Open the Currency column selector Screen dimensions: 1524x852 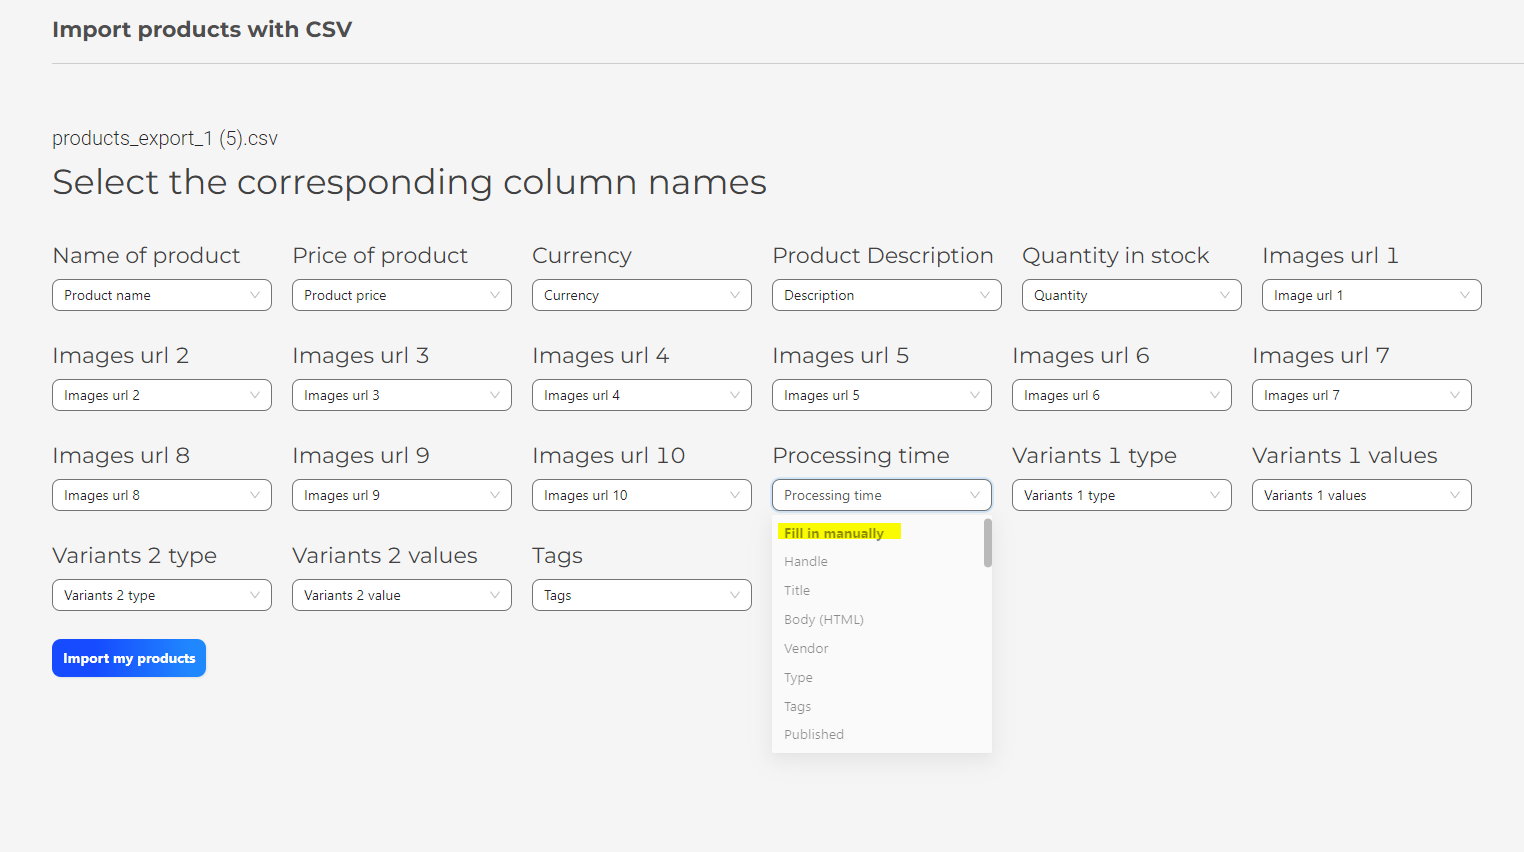click(641, 295)
